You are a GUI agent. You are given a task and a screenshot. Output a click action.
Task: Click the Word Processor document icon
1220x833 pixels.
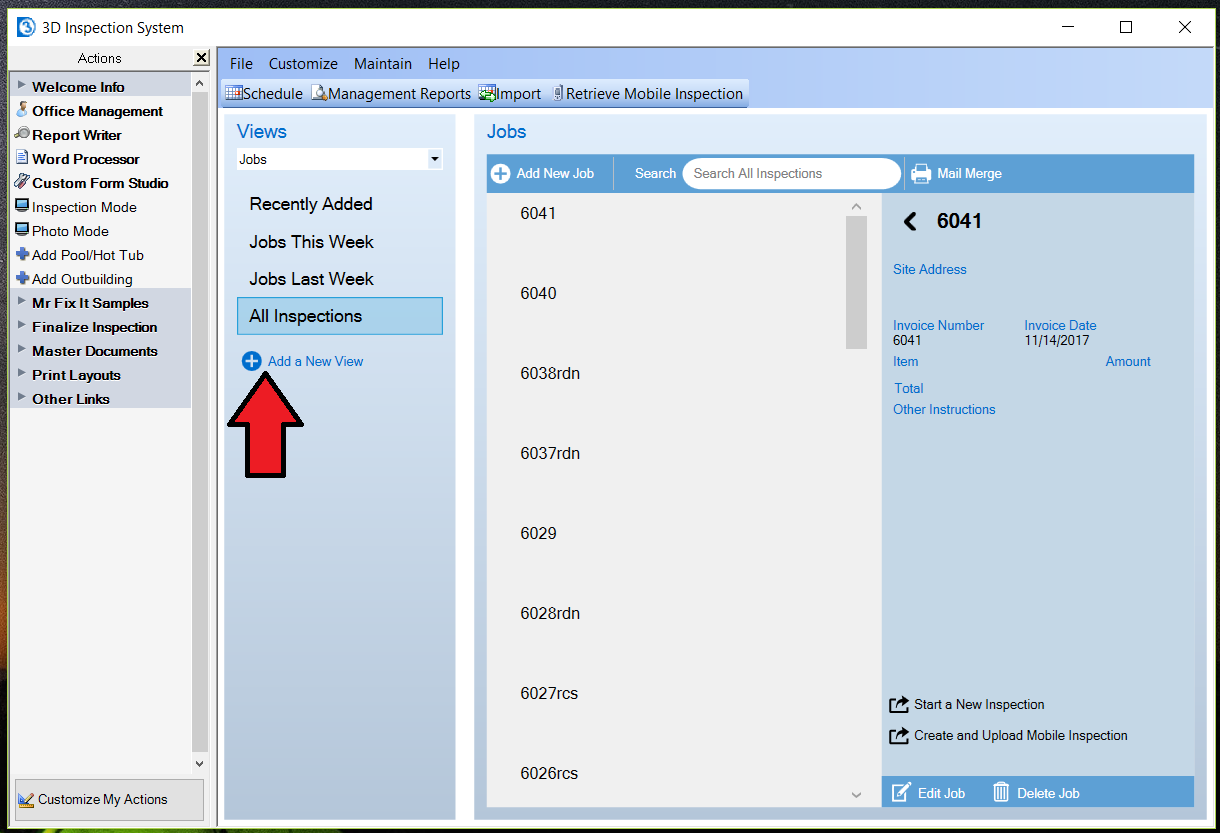click(x=22, y=158)
